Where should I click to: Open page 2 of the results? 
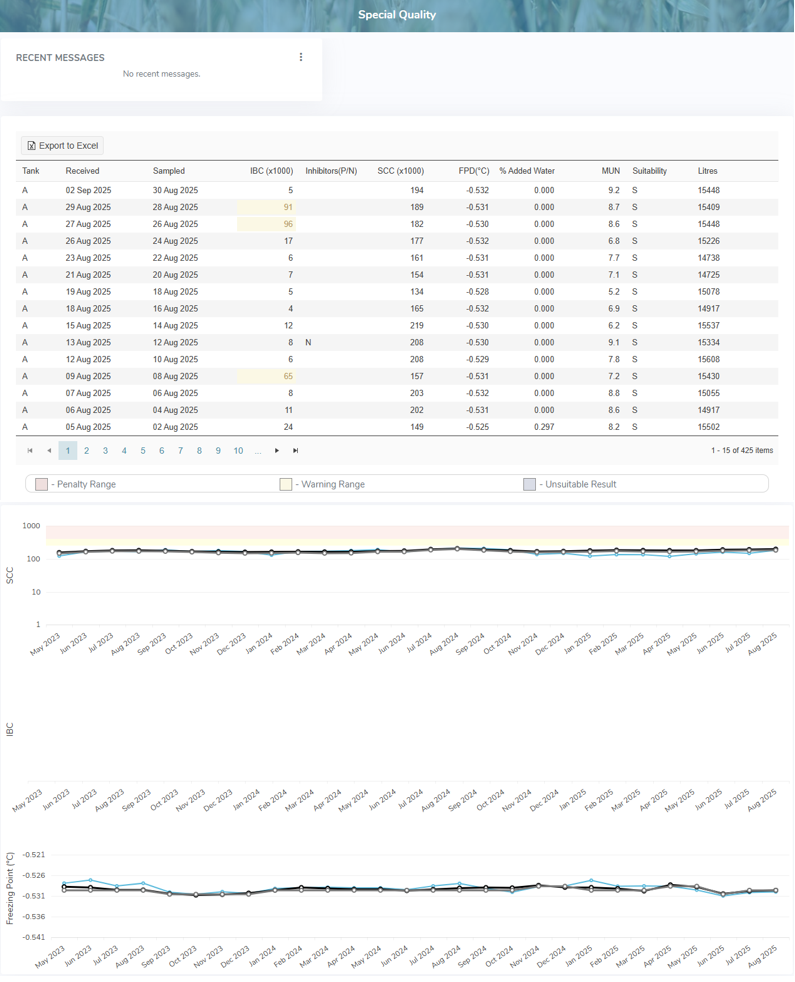click(87, 451)
